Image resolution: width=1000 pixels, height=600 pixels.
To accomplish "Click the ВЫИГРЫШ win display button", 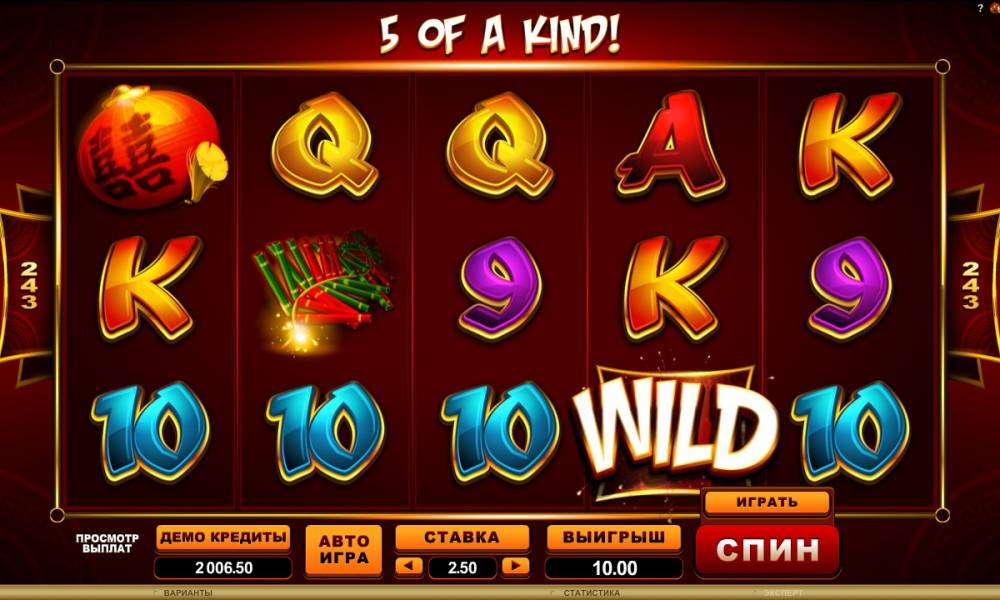I will (614, 538).
